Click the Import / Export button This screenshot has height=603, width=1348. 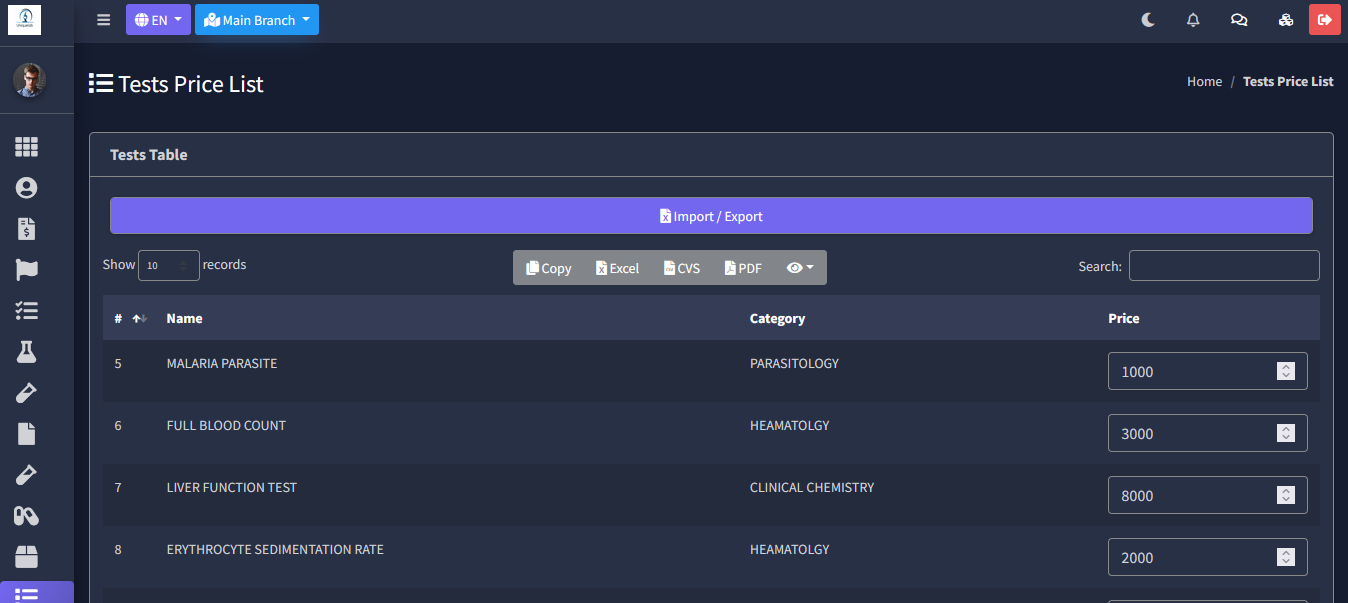(x=711, y=216)
